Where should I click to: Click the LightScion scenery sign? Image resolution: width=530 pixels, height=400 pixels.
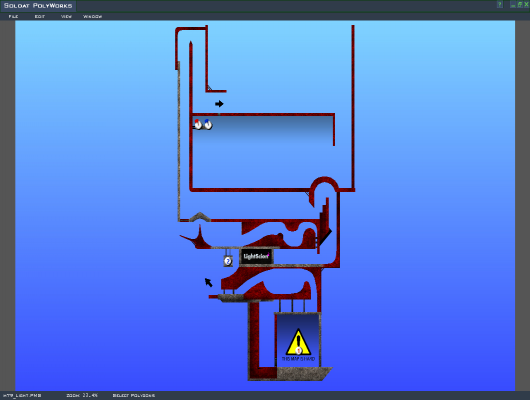pyautogui.click(x=256, y=256)
